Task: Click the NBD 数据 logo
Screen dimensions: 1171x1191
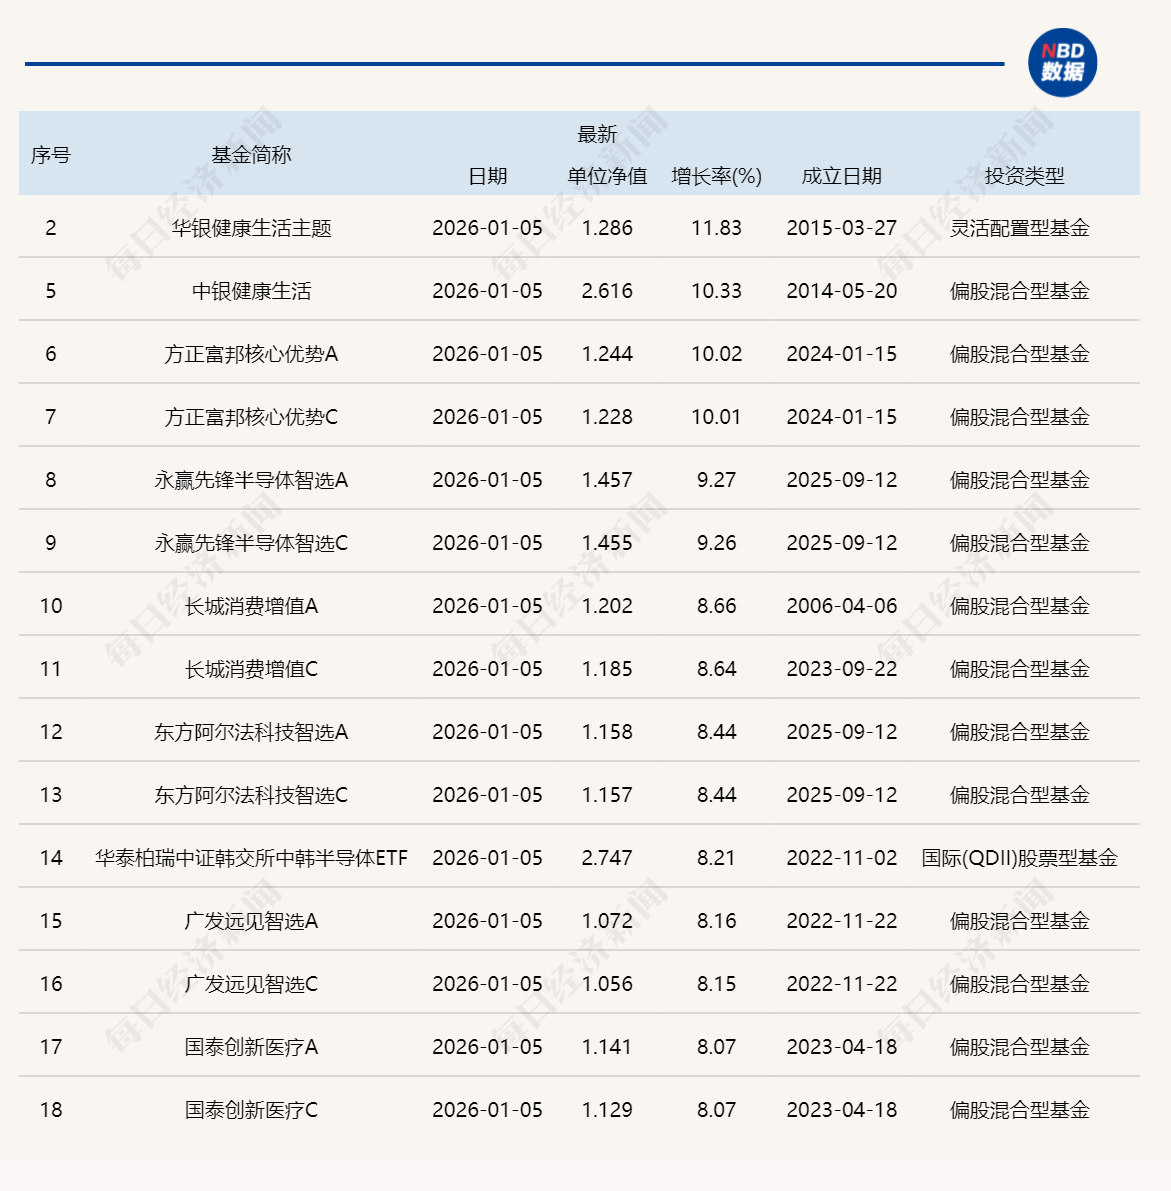Action: point(1064,63)
